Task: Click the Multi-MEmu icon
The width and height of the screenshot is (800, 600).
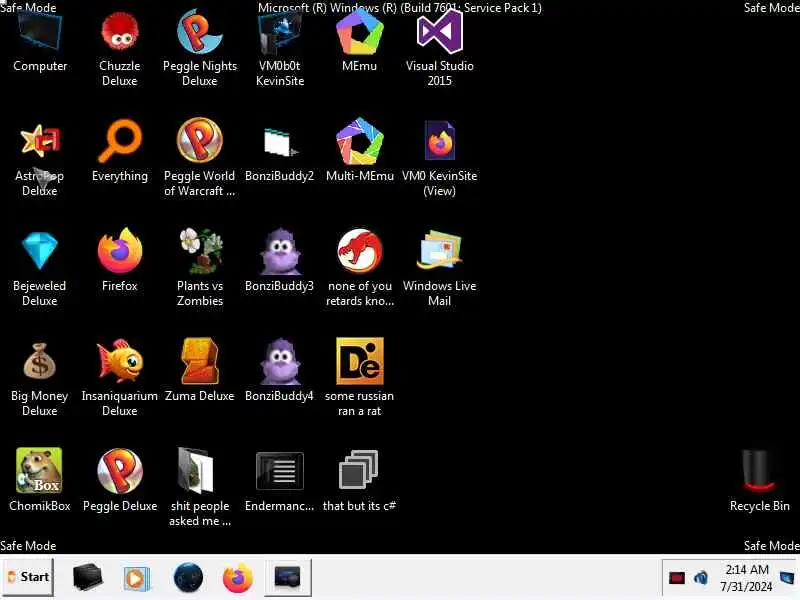Action: [x=360, y=141]
